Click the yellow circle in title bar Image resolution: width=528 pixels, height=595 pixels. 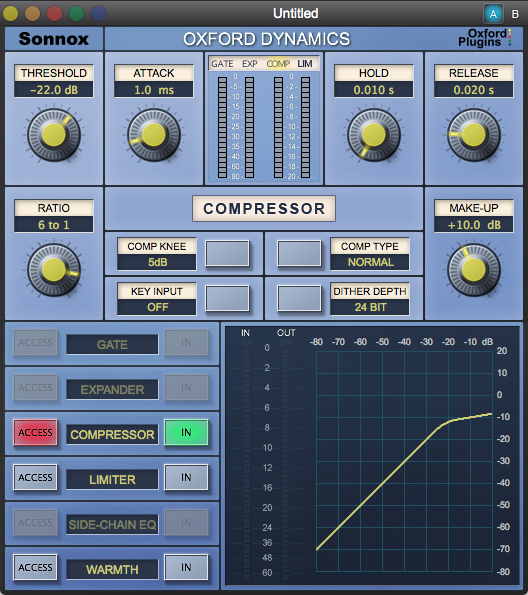pyautogui.click(x=11, y=14)
